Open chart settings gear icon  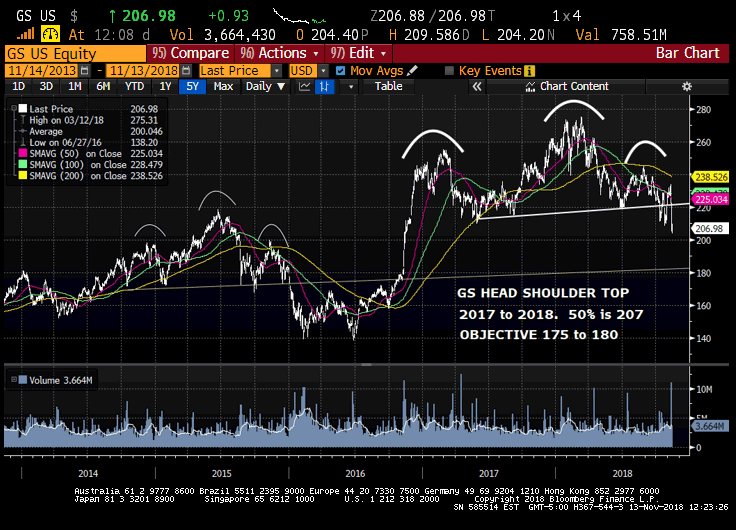[x=687, y=86]
